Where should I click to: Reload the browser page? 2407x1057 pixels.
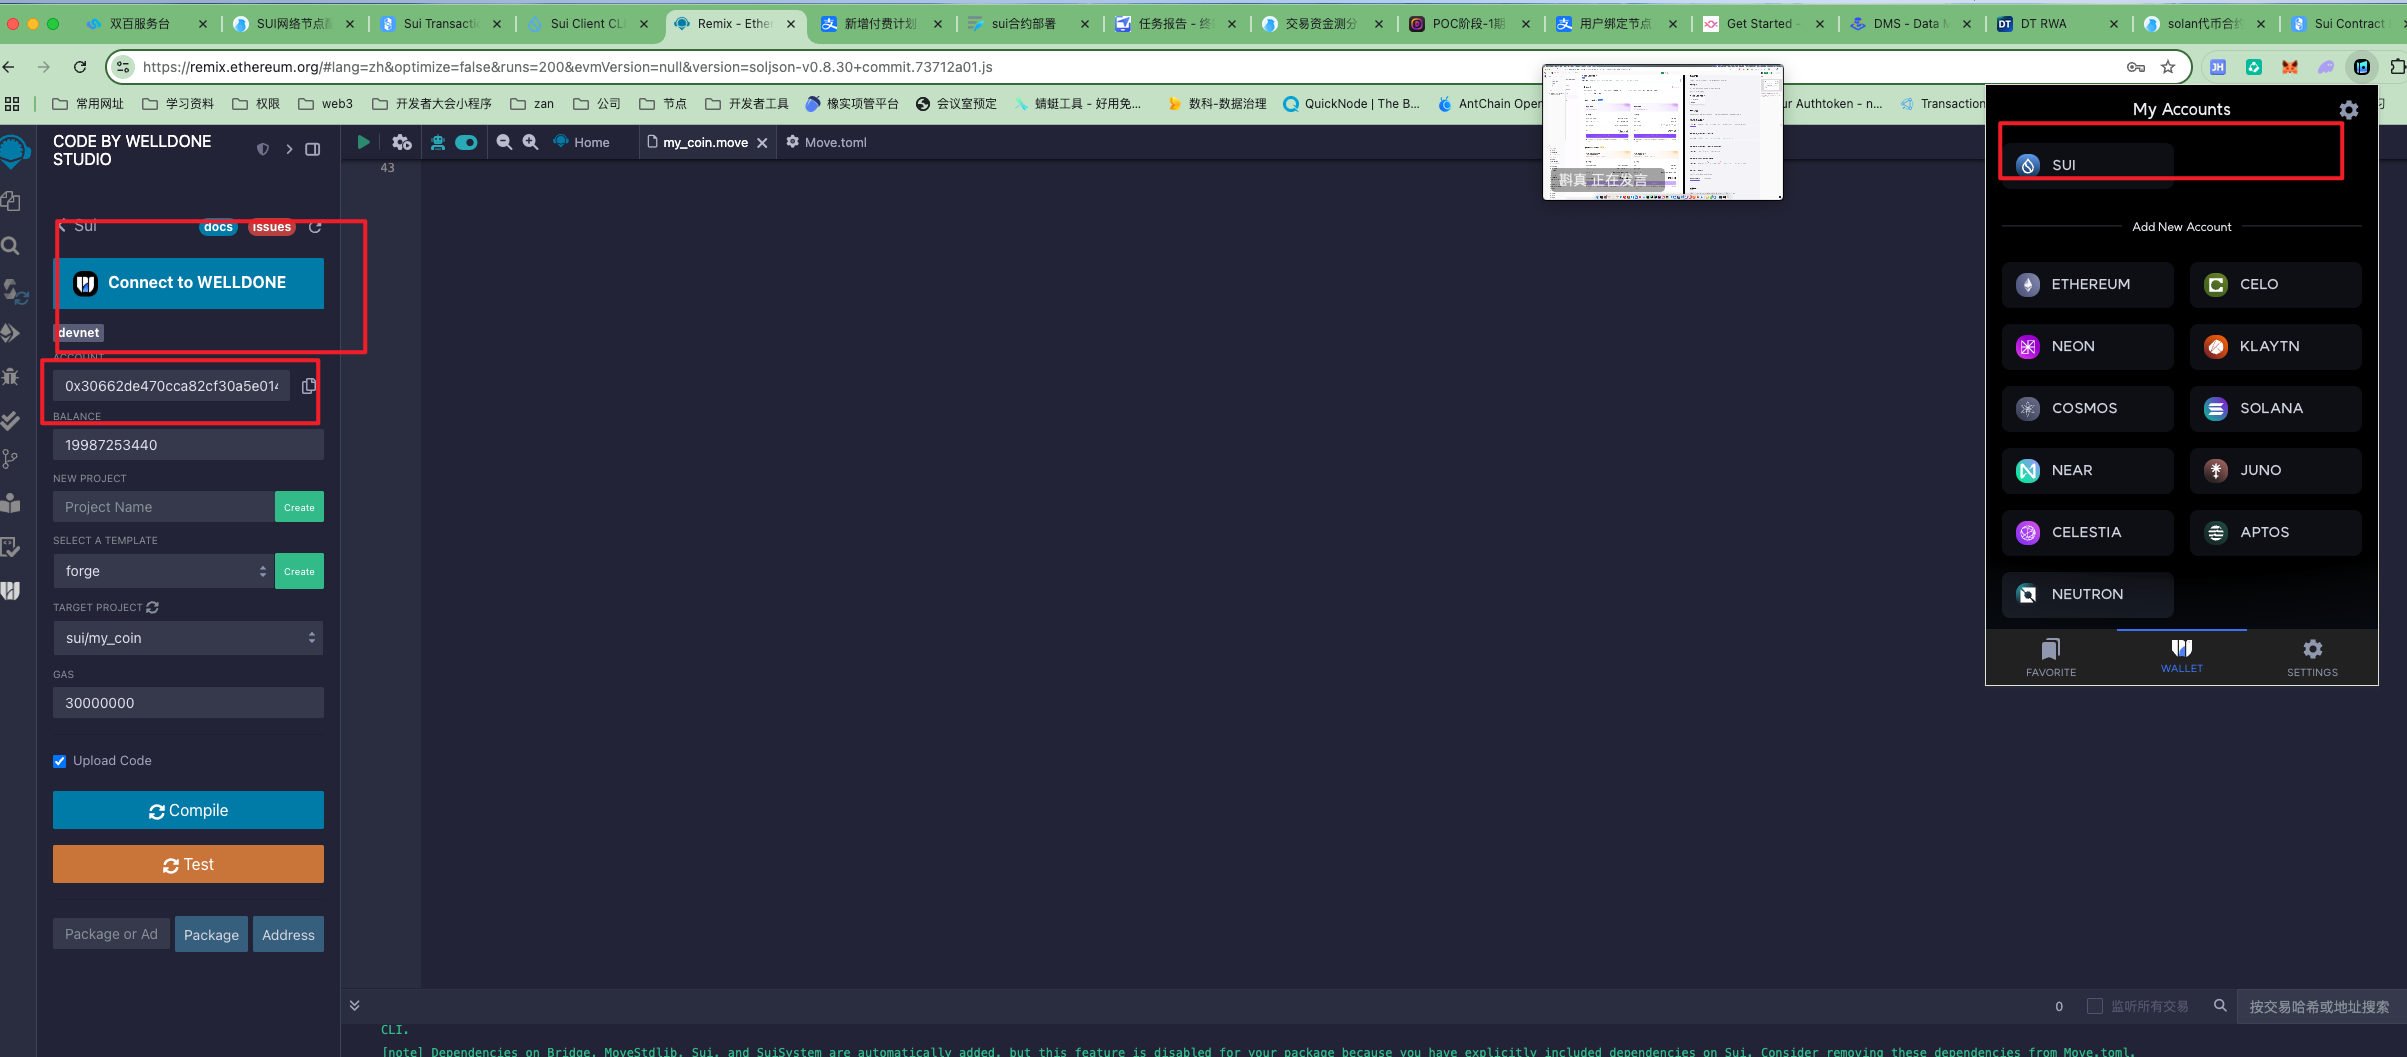[80, 67]
